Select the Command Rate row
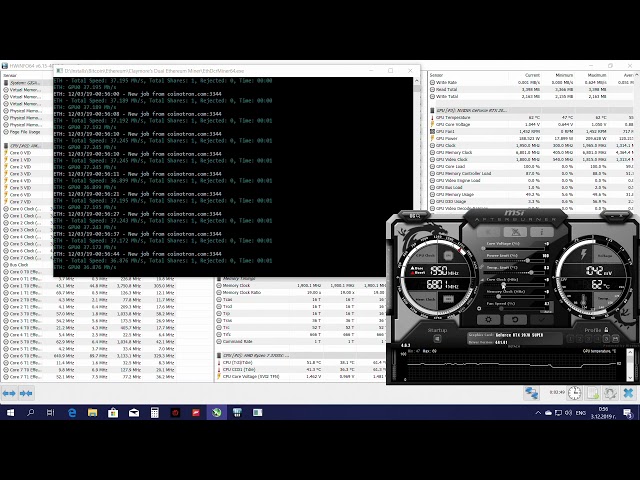640x480 pixels. [300, 341]
